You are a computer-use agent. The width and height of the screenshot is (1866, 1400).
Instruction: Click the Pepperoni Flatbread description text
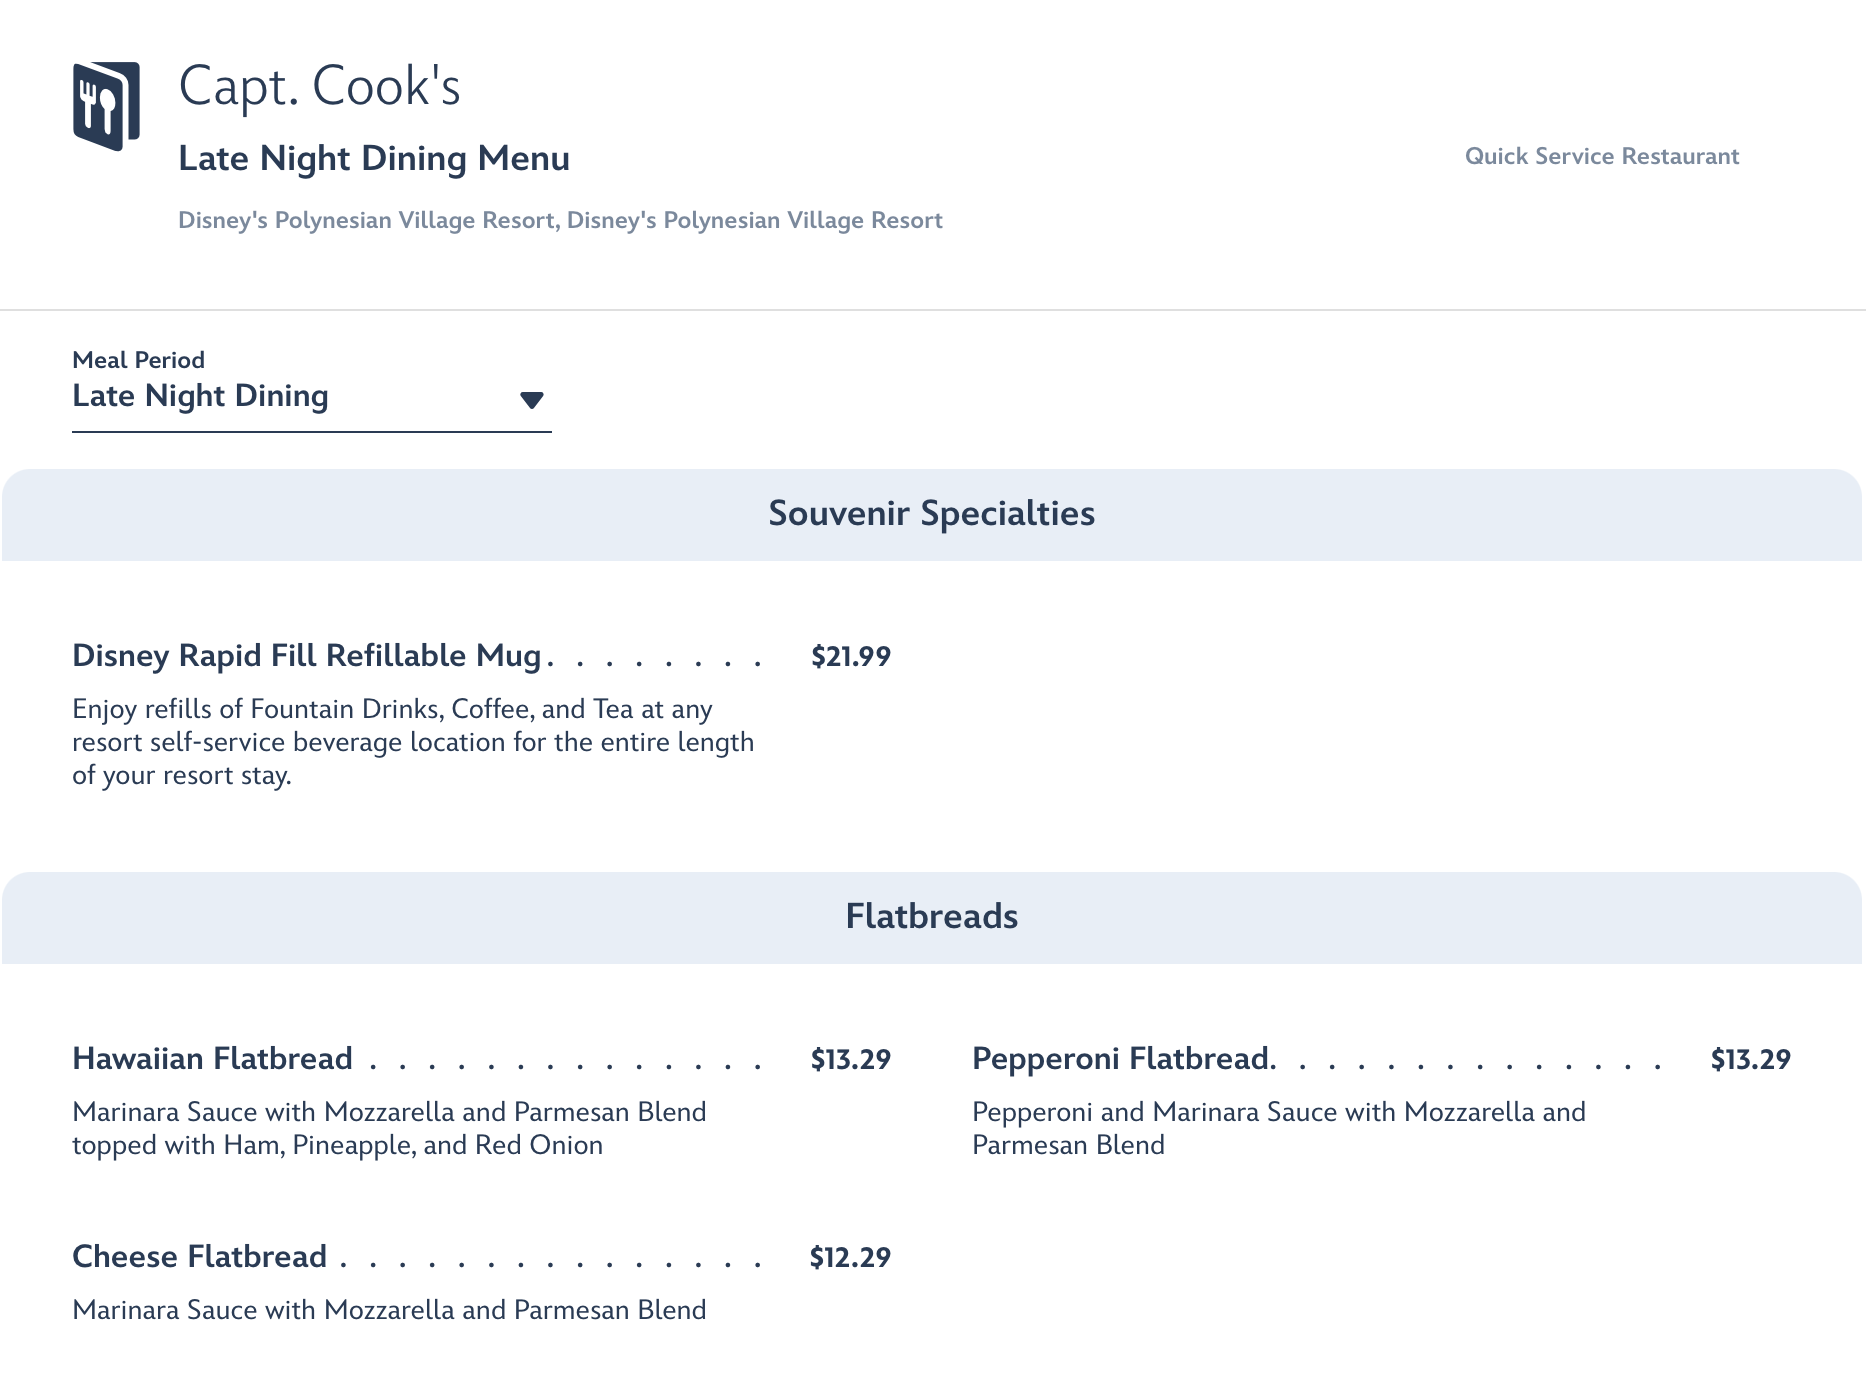pos(1278,1128)
